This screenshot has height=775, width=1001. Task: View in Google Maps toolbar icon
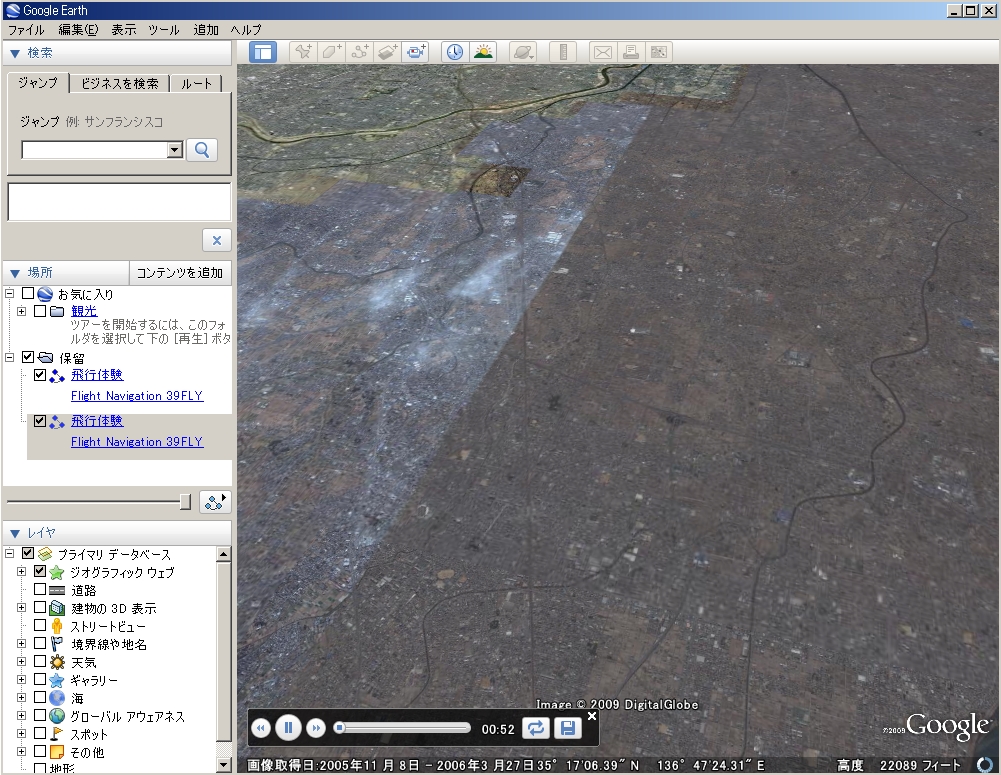pyautogui.click(x=659, y=52)
